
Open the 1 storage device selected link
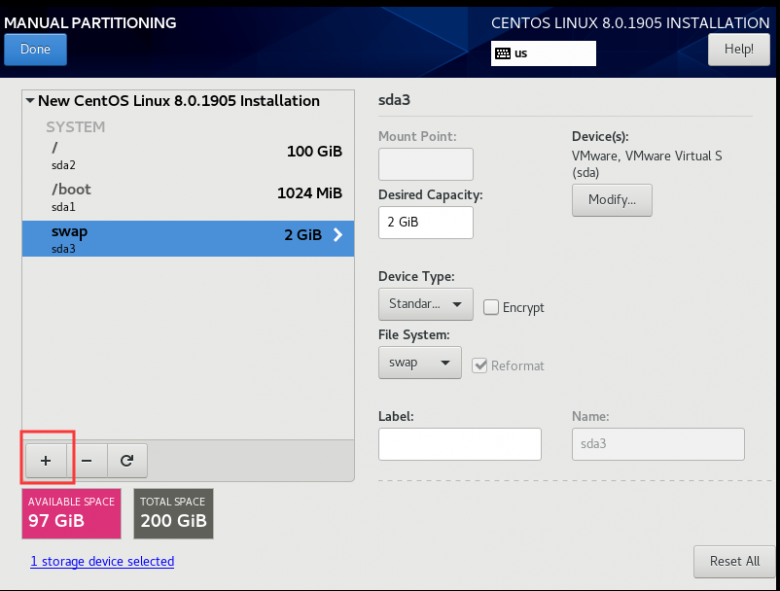pos(102,561)
